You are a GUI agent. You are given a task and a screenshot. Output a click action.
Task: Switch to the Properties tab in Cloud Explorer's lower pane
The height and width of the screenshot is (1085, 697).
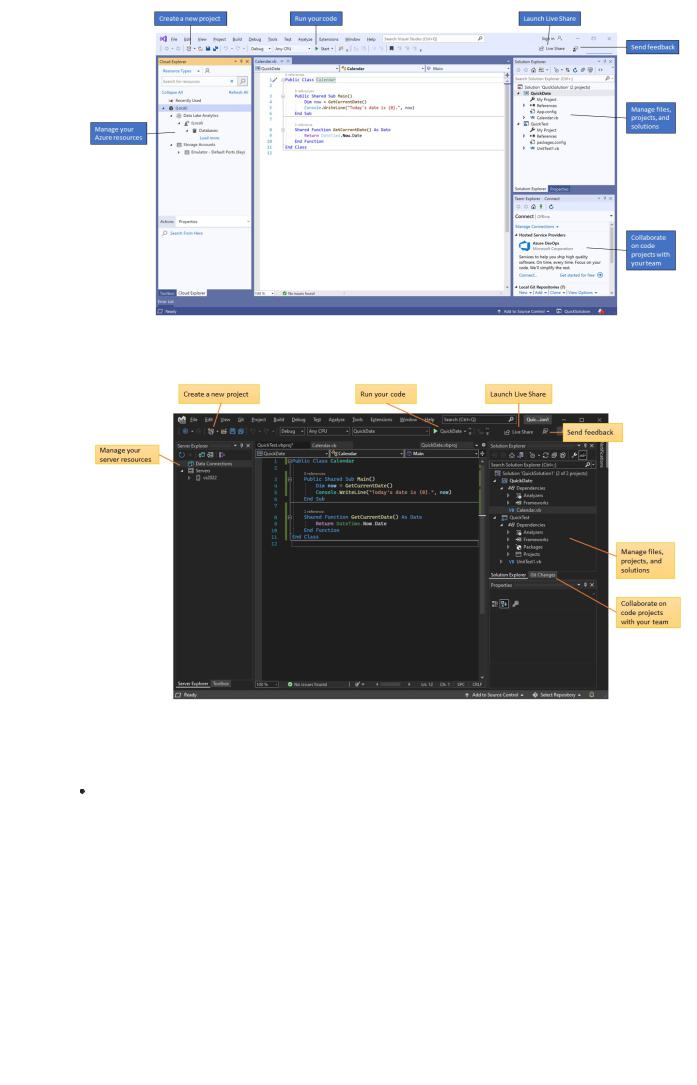tap(188, 221)
